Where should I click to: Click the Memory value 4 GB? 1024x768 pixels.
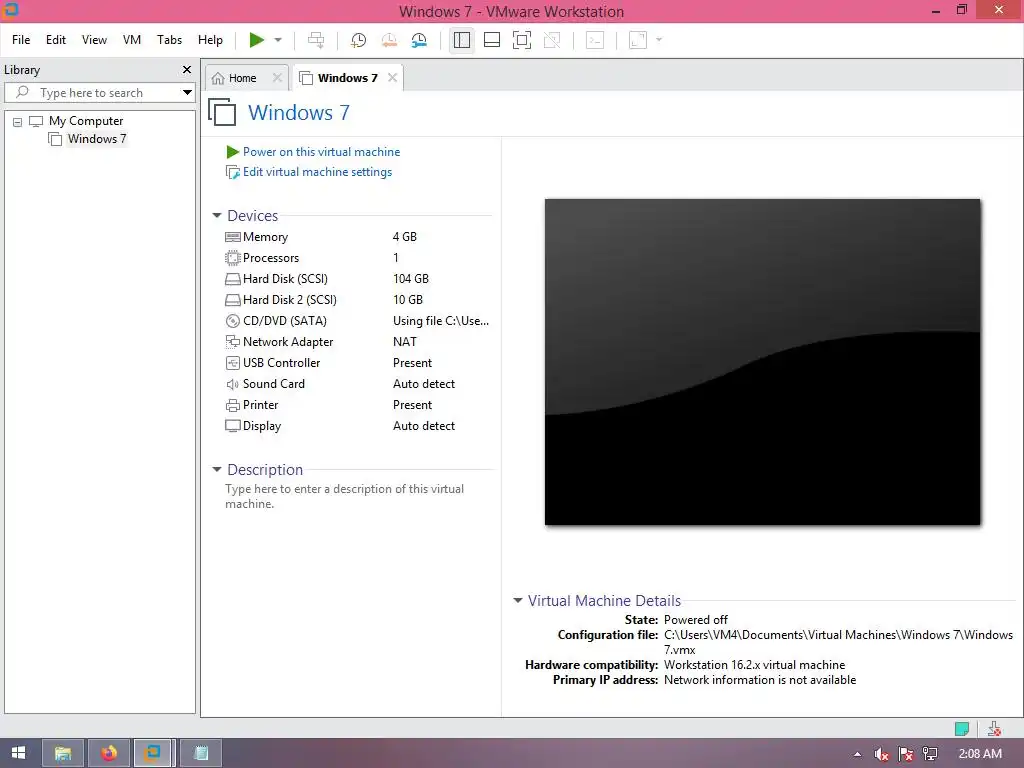point(405,237)
